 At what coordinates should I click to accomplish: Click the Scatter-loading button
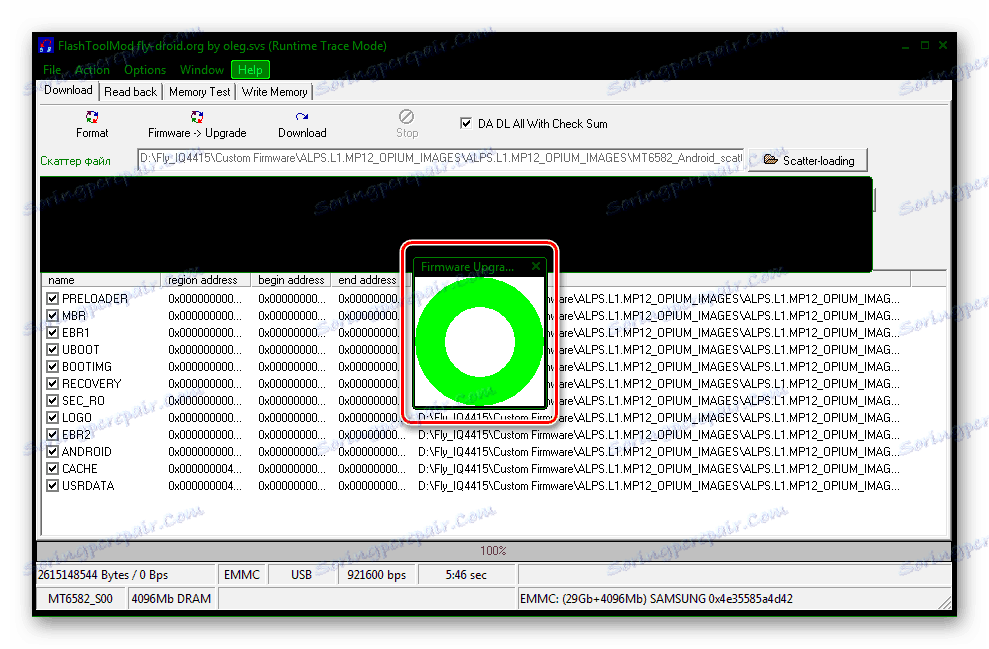[809, 160]
